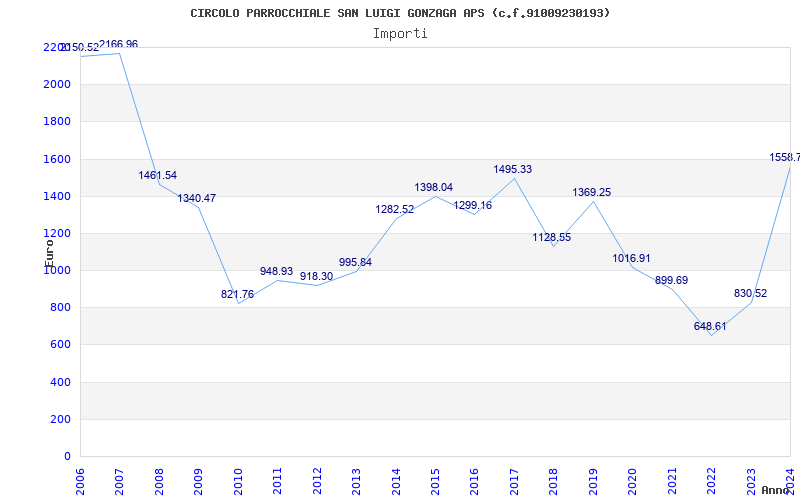Viewport: 800px width, 500px height.
Task: Click the x-axis year 2012
Action: point(317,481)
